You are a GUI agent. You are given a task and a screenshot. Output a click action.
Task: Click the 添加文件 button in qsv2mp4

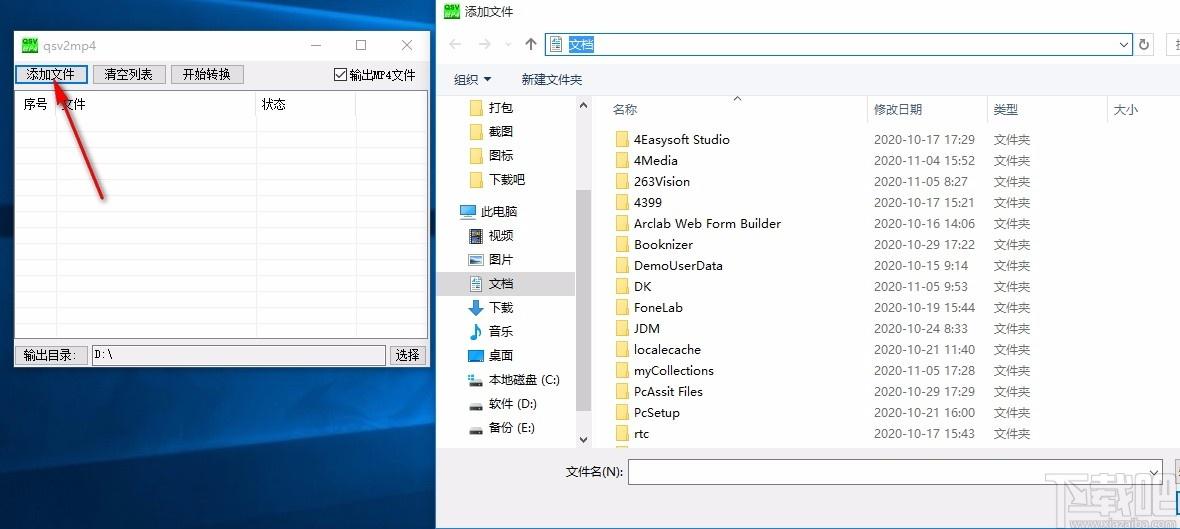[x=51, y=74]
